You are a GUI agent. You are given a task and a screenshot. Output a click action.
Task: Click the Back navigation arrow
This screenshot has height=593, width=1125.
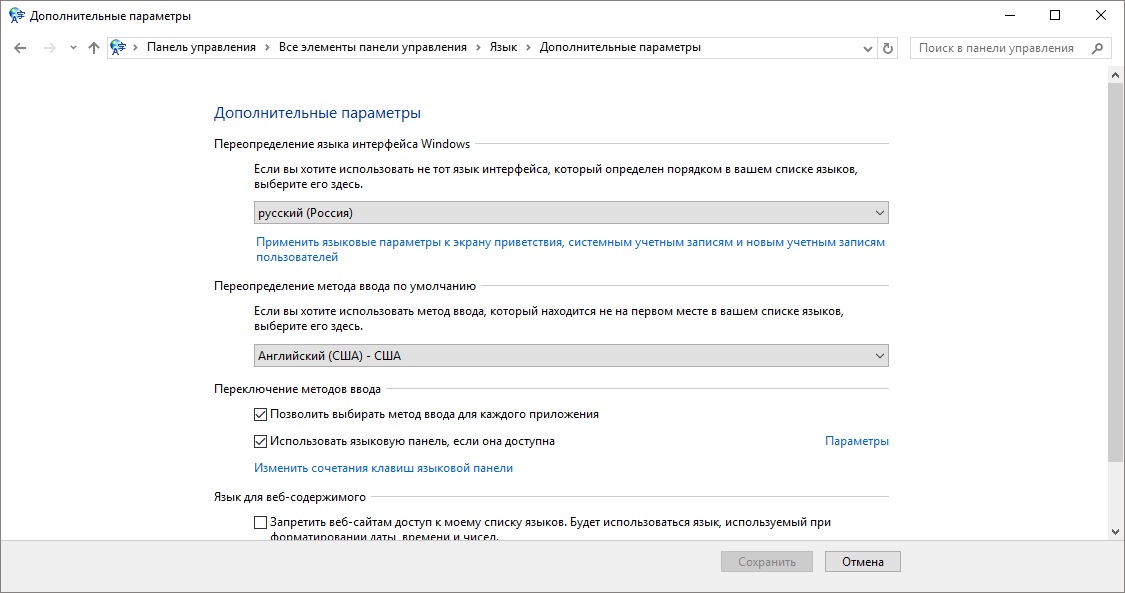click(20, 48)
